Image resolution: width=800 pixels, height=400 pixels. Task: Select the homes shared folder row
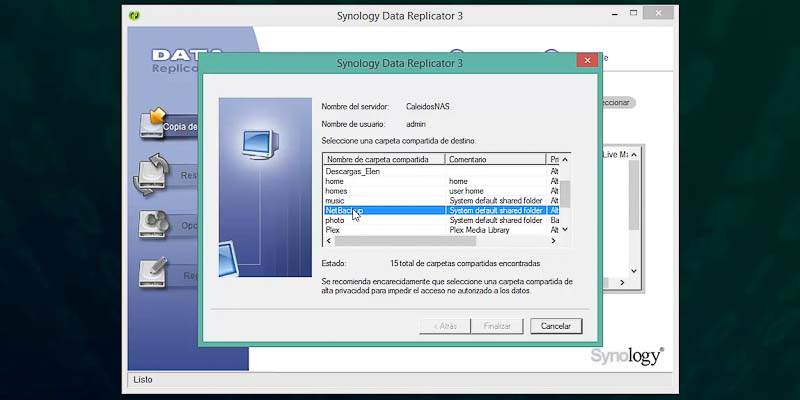coord(441,191)
